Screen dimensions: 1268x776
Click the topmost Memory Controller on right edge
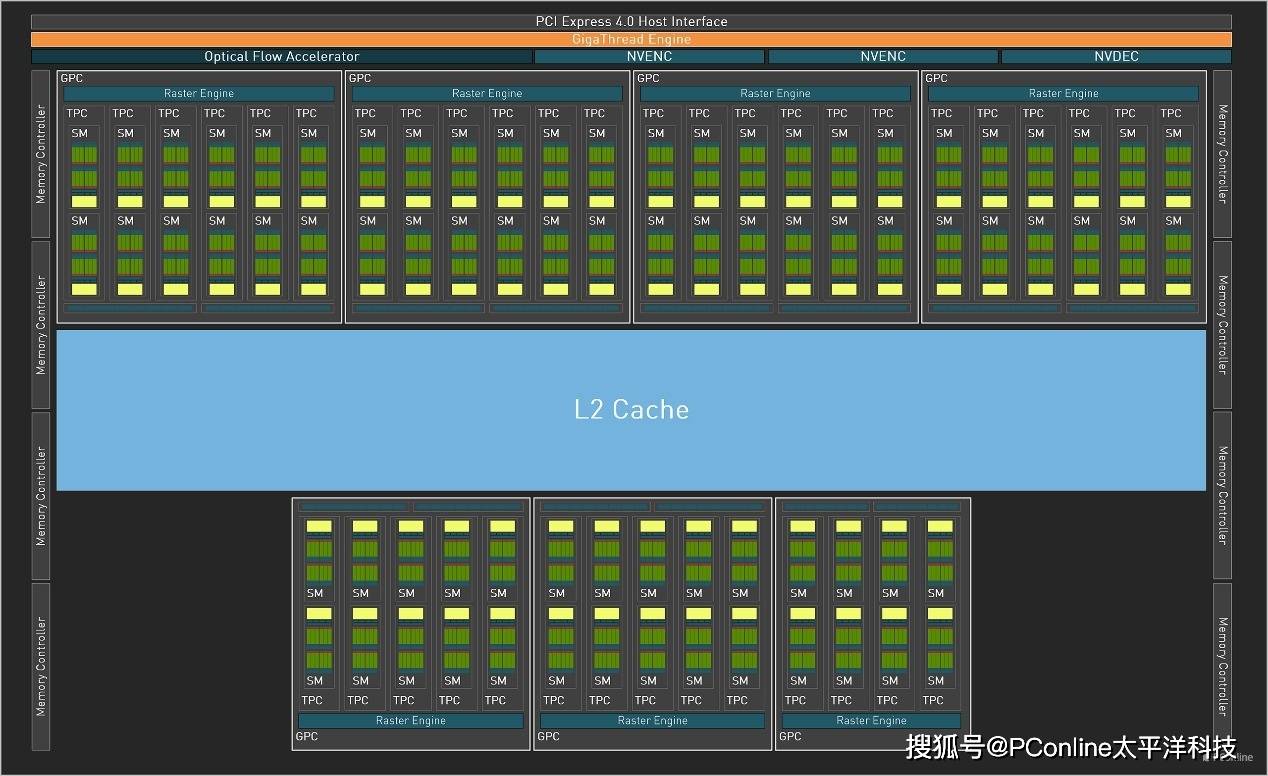point(1222,153)
